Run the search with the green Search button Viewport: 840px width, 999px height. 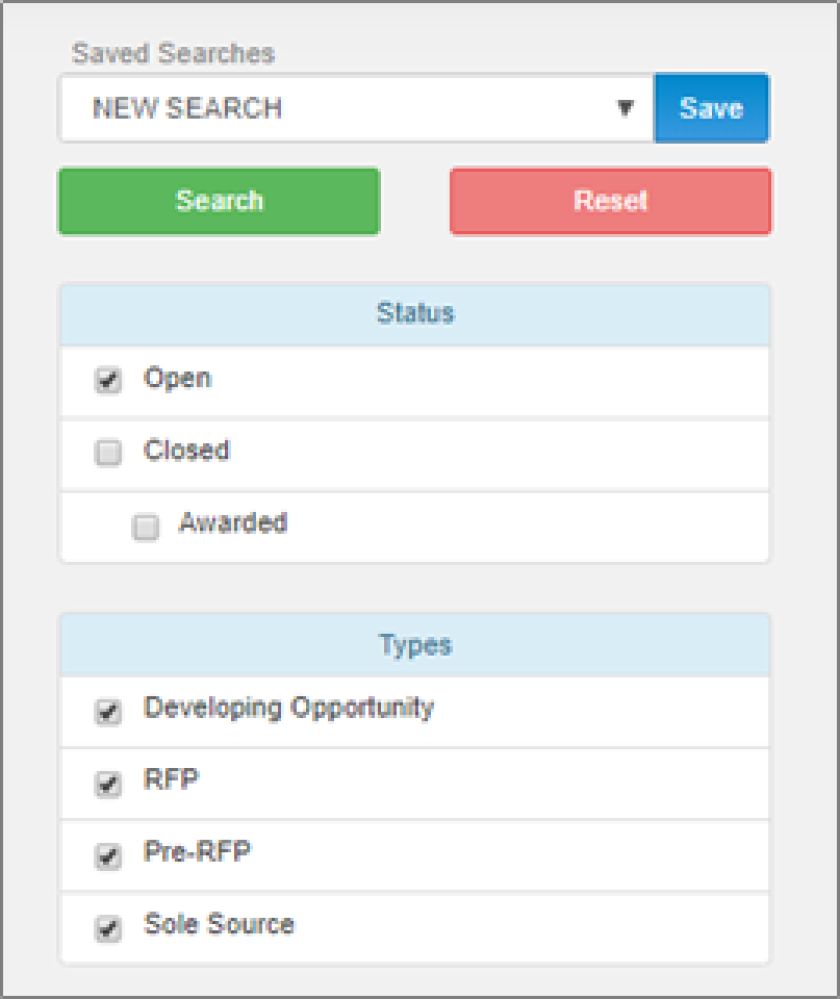[219, 201]
